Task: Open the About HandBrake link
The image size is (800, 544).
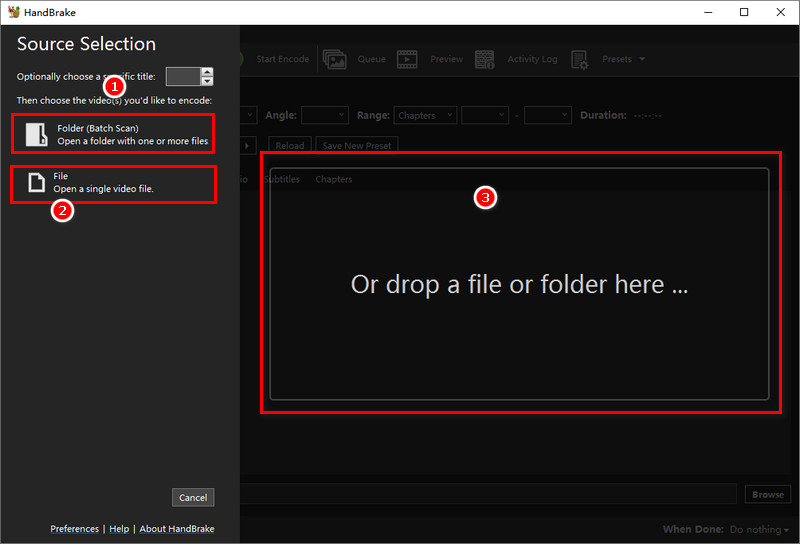Action: [177, 529]
